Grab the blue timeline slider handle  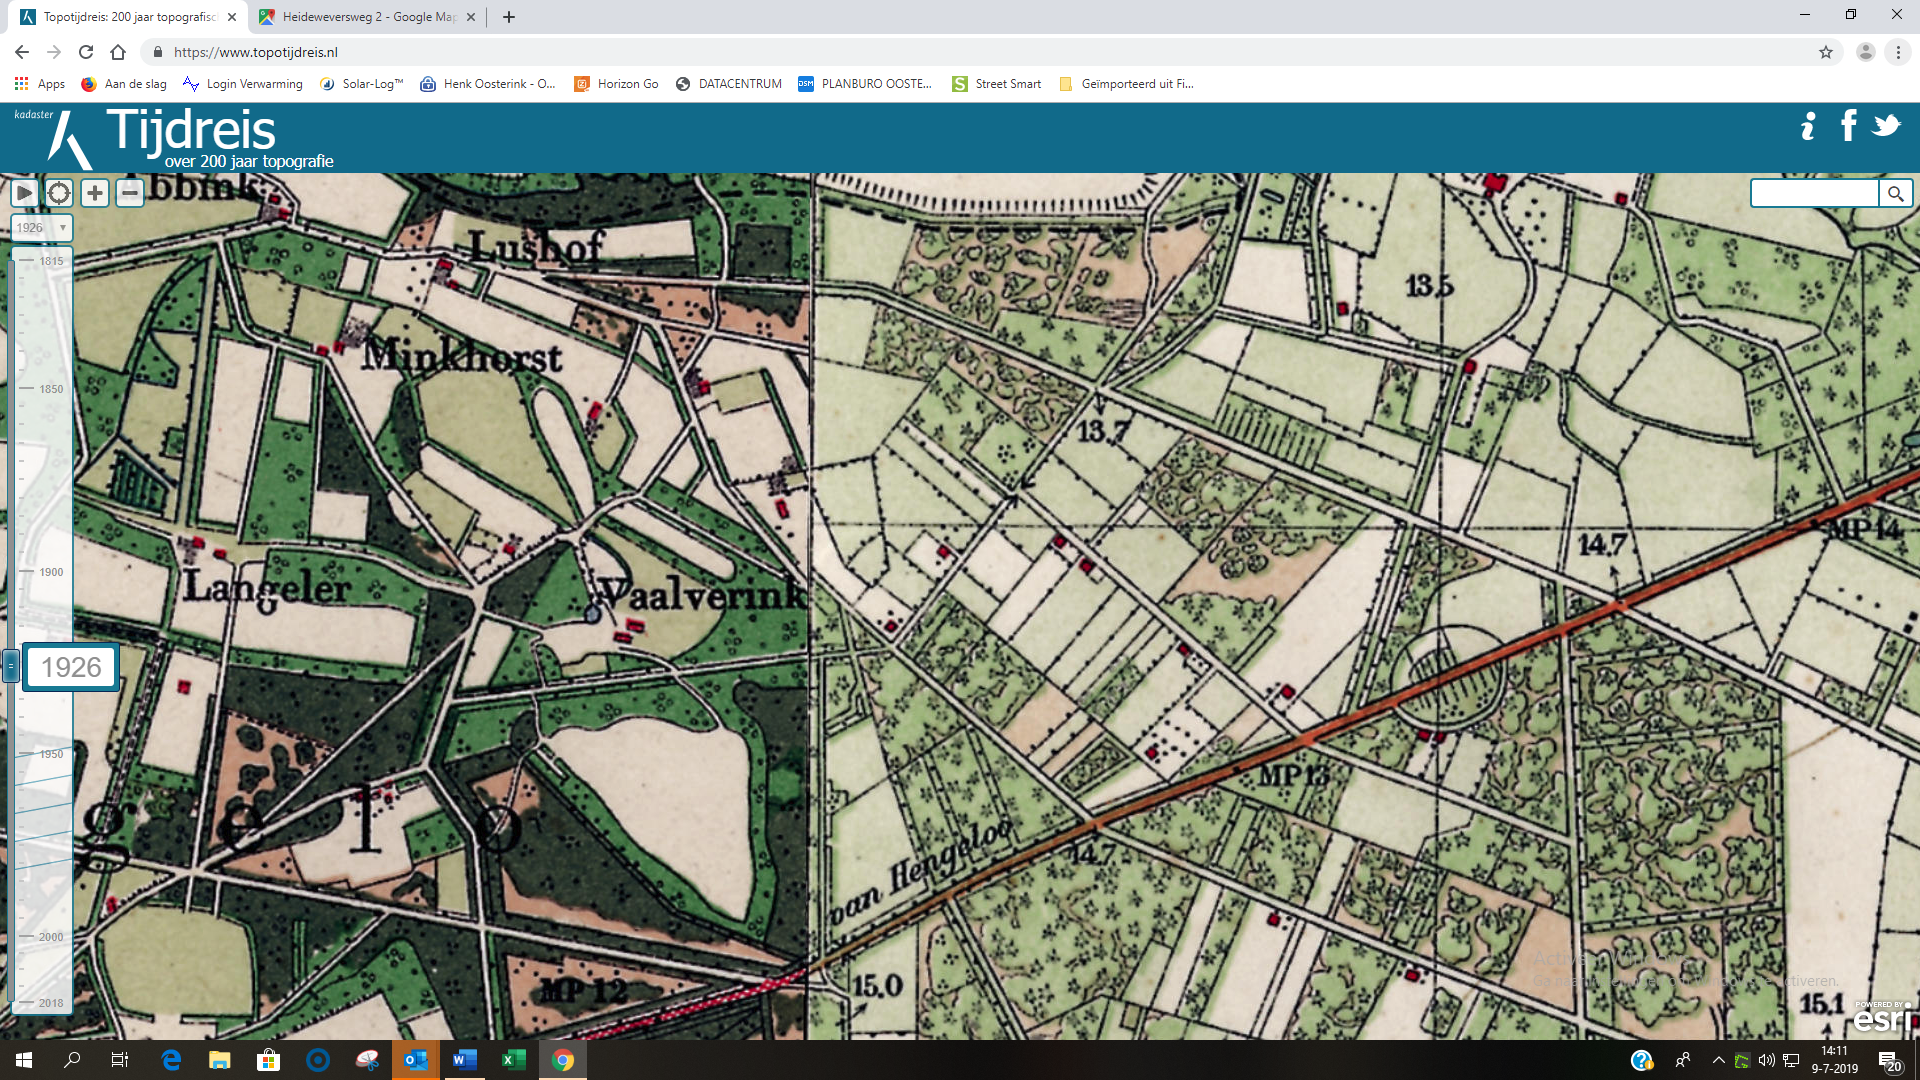coord(11,666)
